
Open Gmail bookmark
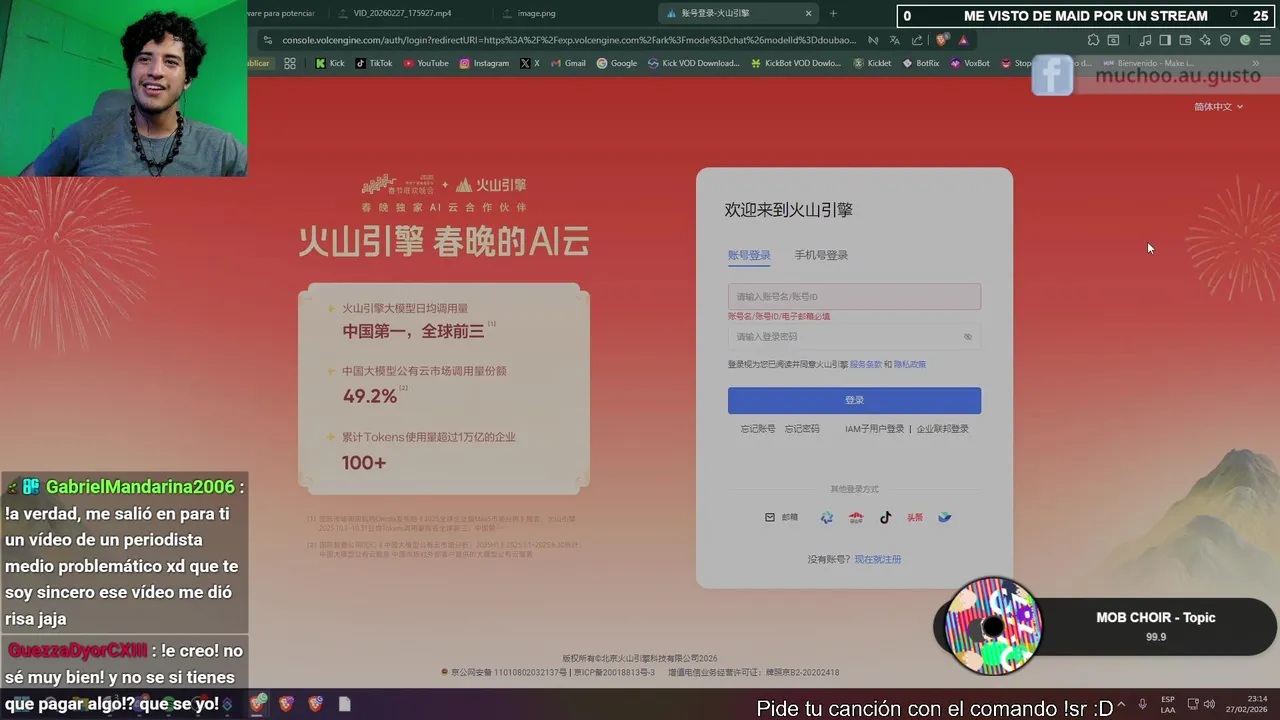(567, 63)
